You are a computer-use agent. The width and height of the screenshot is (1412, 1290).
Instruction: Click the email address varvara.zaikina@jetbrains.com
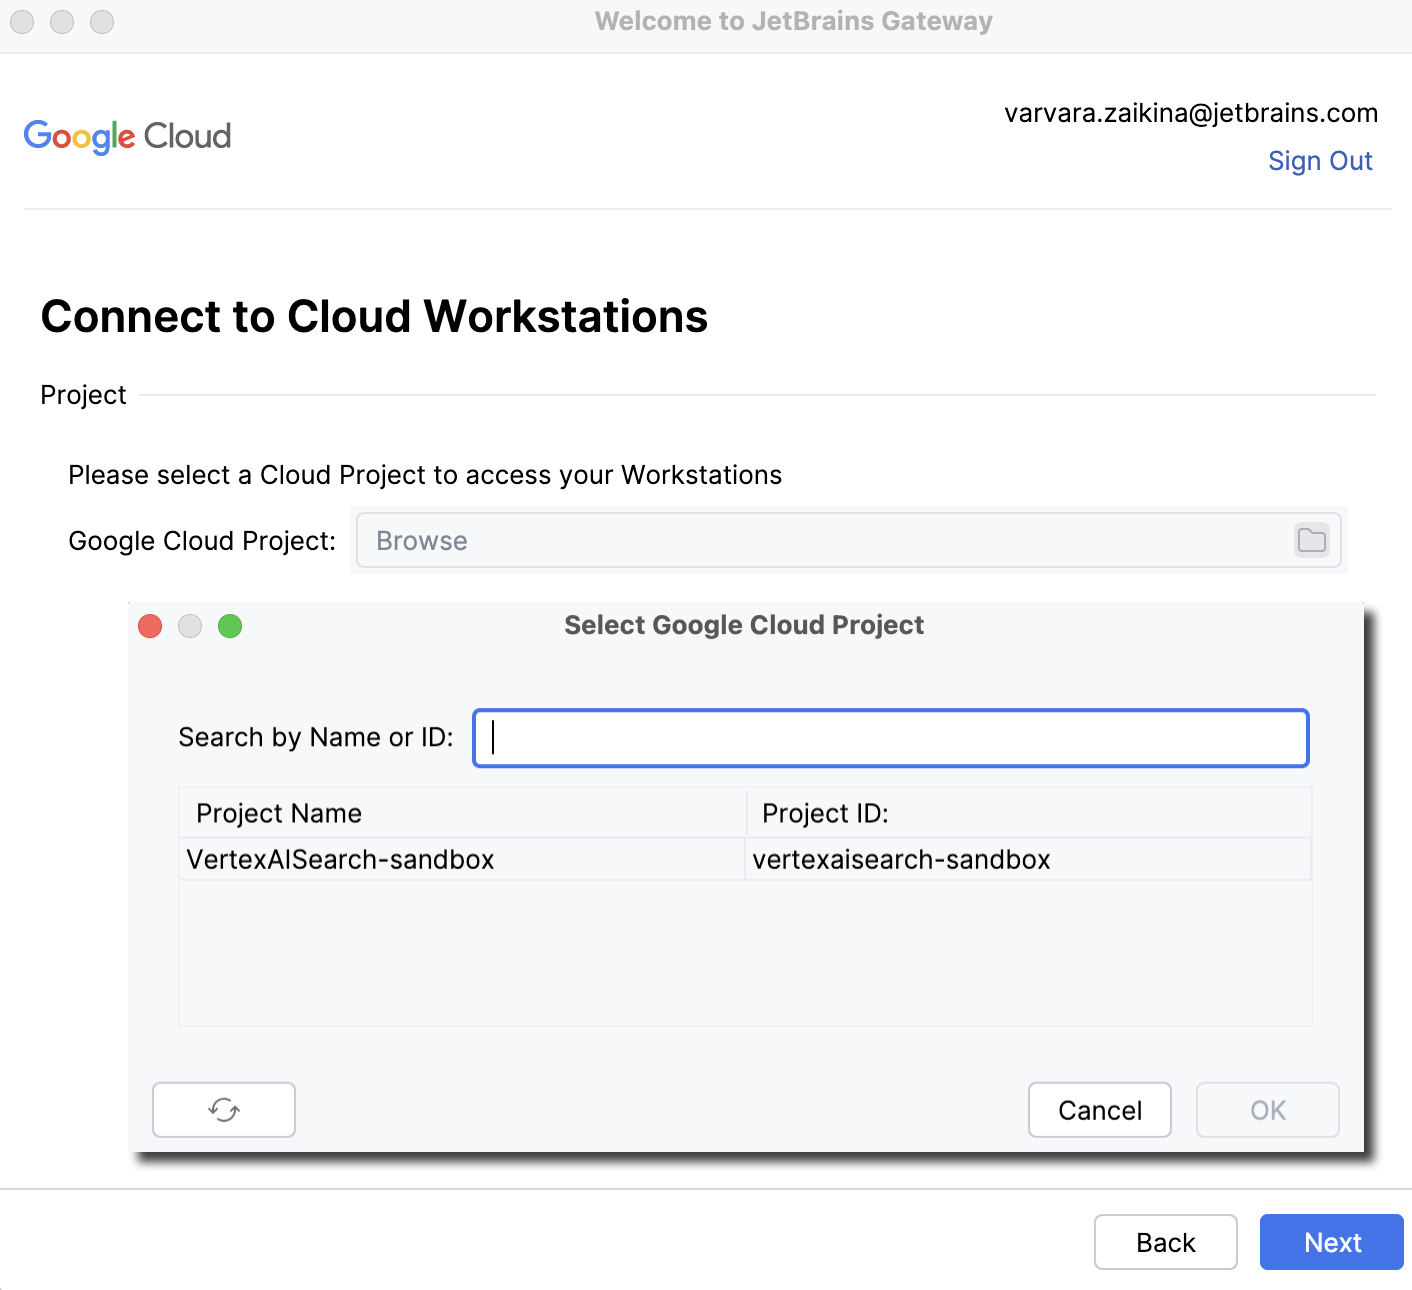point(1191,112)
